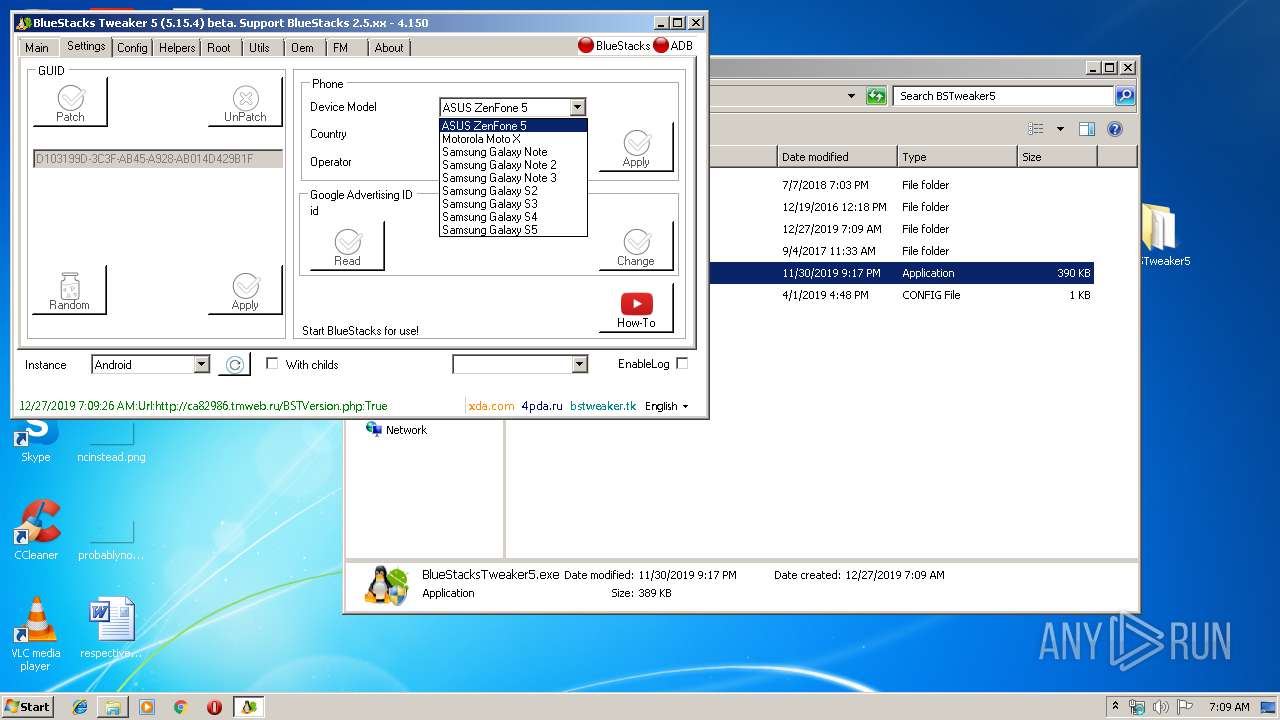The width and height of the screenshot is (1280, 720).
Task: Open CCleaner desktop shortcut
Action: [x=36, y=530]
